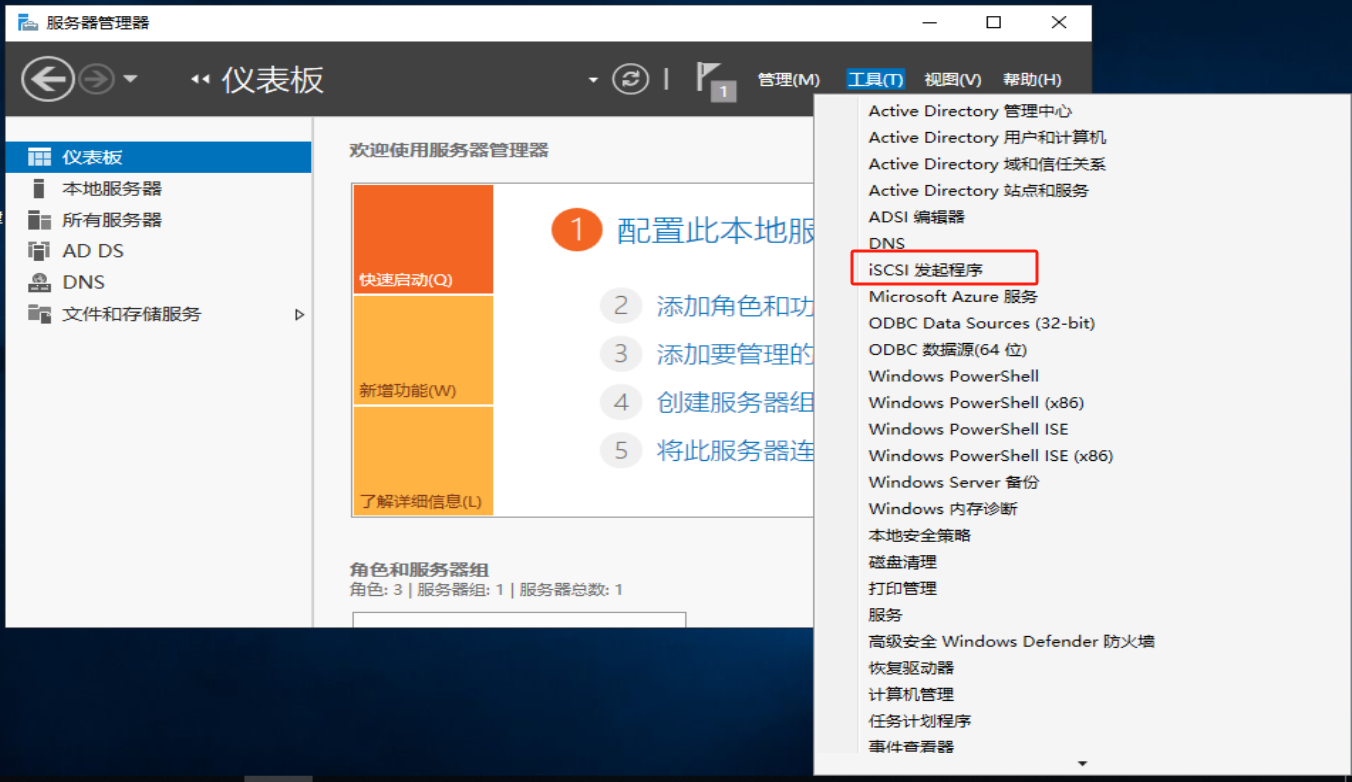
Task: Click the DNS role icon in left sidebar
Action: 39,282
